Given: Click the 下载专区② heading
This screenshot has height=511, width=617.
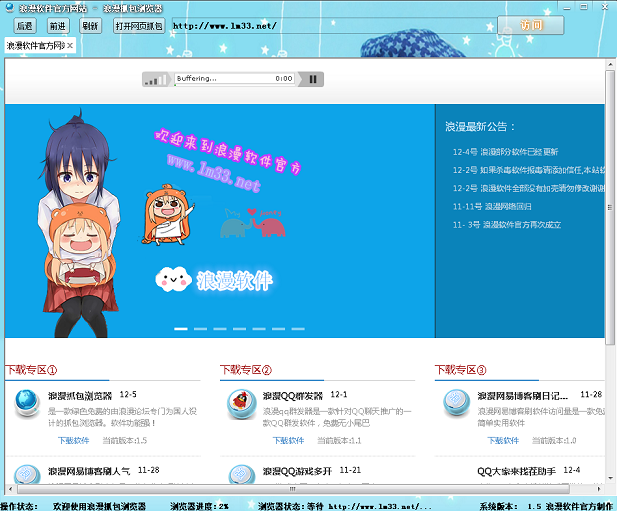Looking at the screenshot, I should [246, 370].
